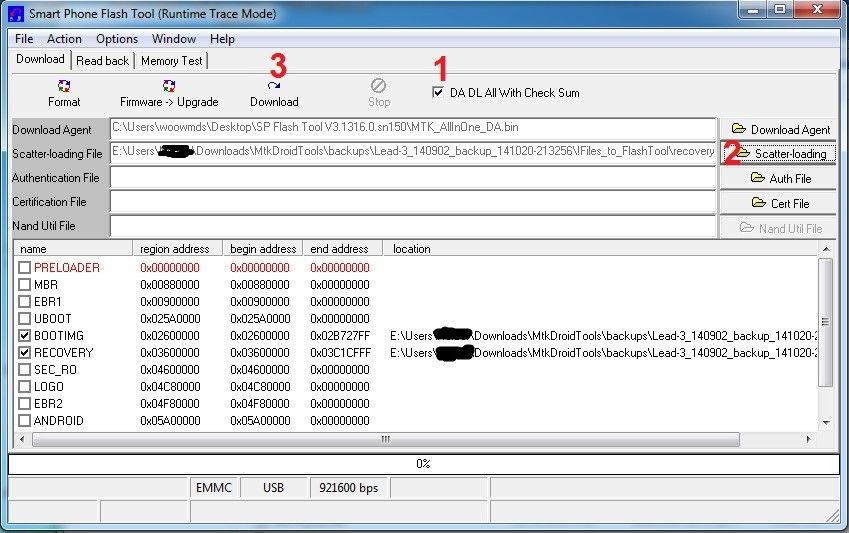Screen dimensions: 849x533
Task: Click the Firmware -> Upgrade icon
Action: coord(169,86)
